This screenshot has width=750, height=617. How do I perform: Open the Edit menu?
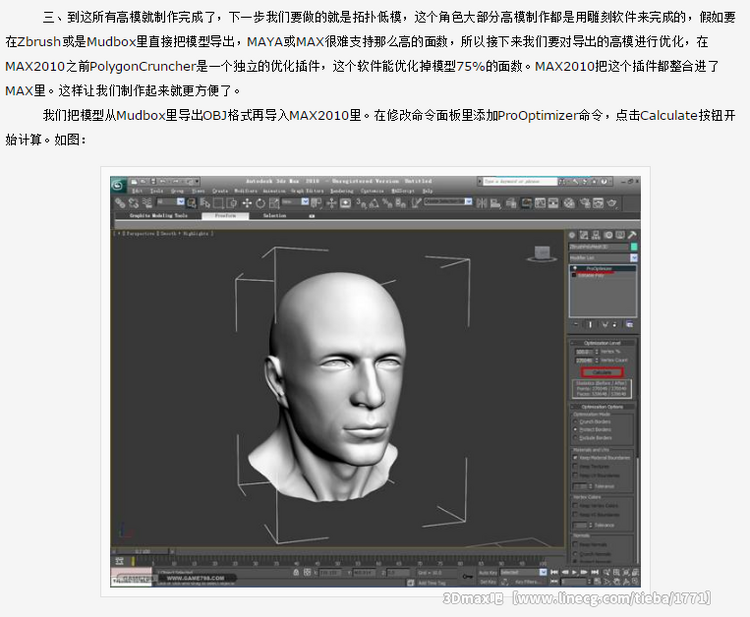137,191
